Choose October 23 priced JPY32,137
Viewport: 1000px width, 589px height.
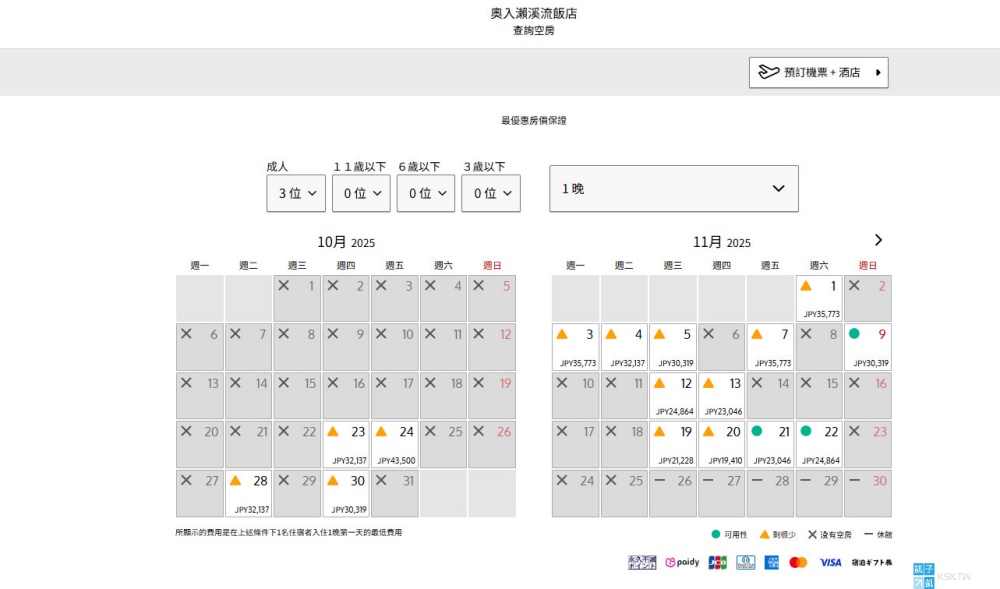pos(346,444)
